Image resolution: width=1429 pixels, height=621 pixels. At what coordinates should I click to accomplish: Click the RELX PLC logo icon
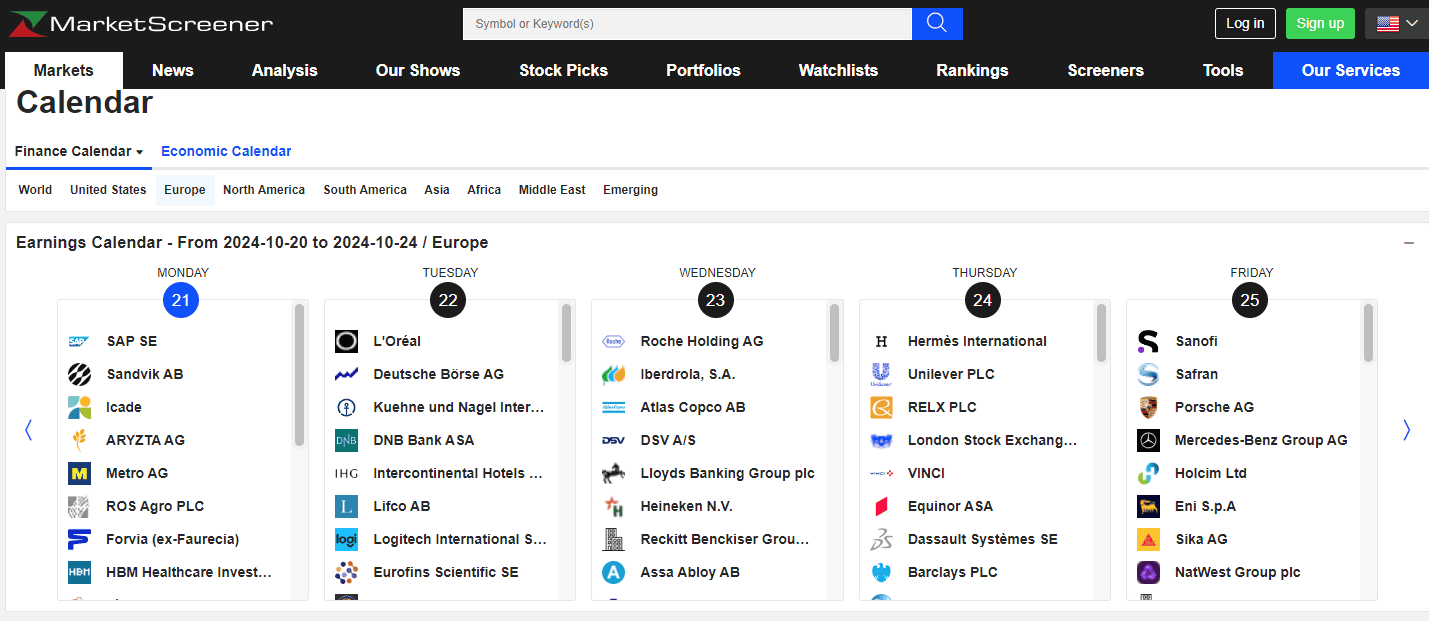click(881, 407)
